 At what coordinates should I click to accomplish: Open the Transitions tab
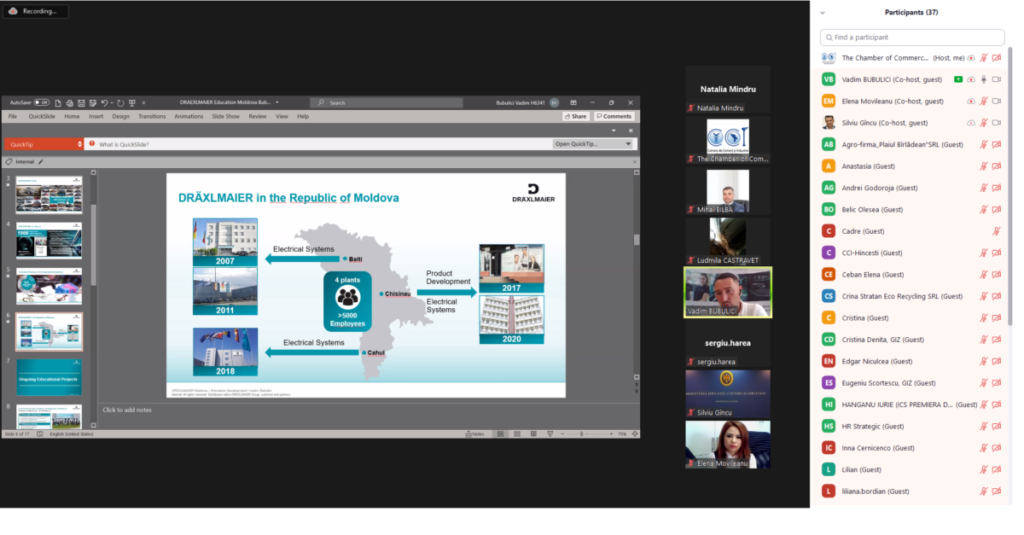coord(152,116)
